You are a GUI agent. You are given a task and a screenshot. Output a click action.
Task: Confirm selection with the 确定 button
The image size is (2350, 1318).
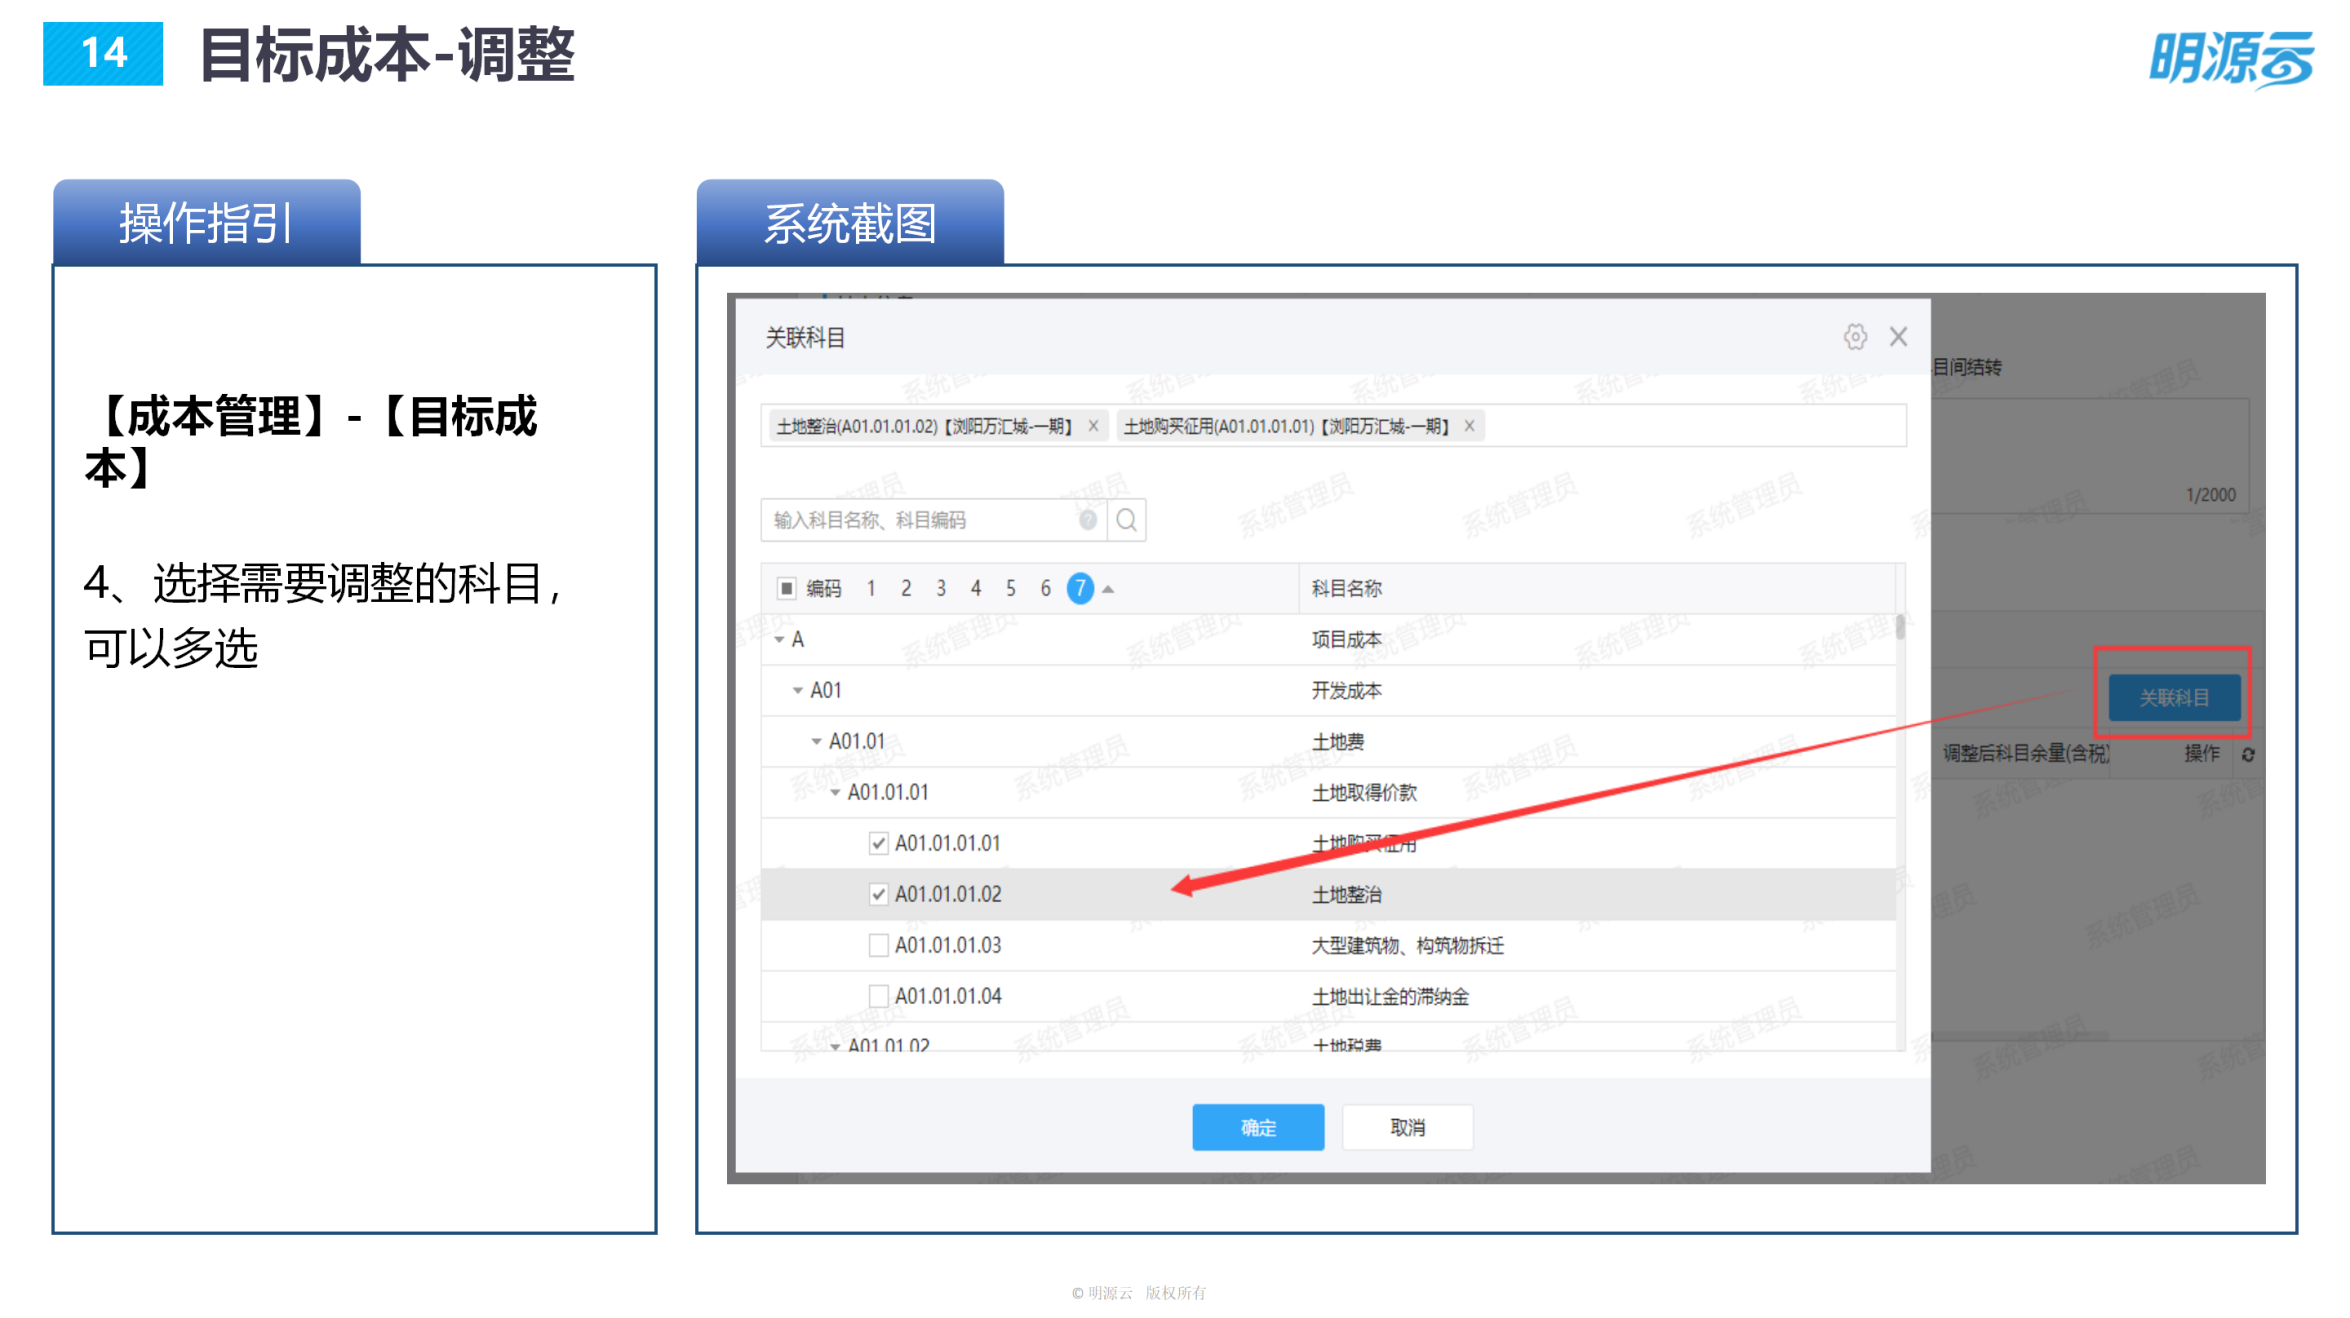click(x=1257, y=1127)
